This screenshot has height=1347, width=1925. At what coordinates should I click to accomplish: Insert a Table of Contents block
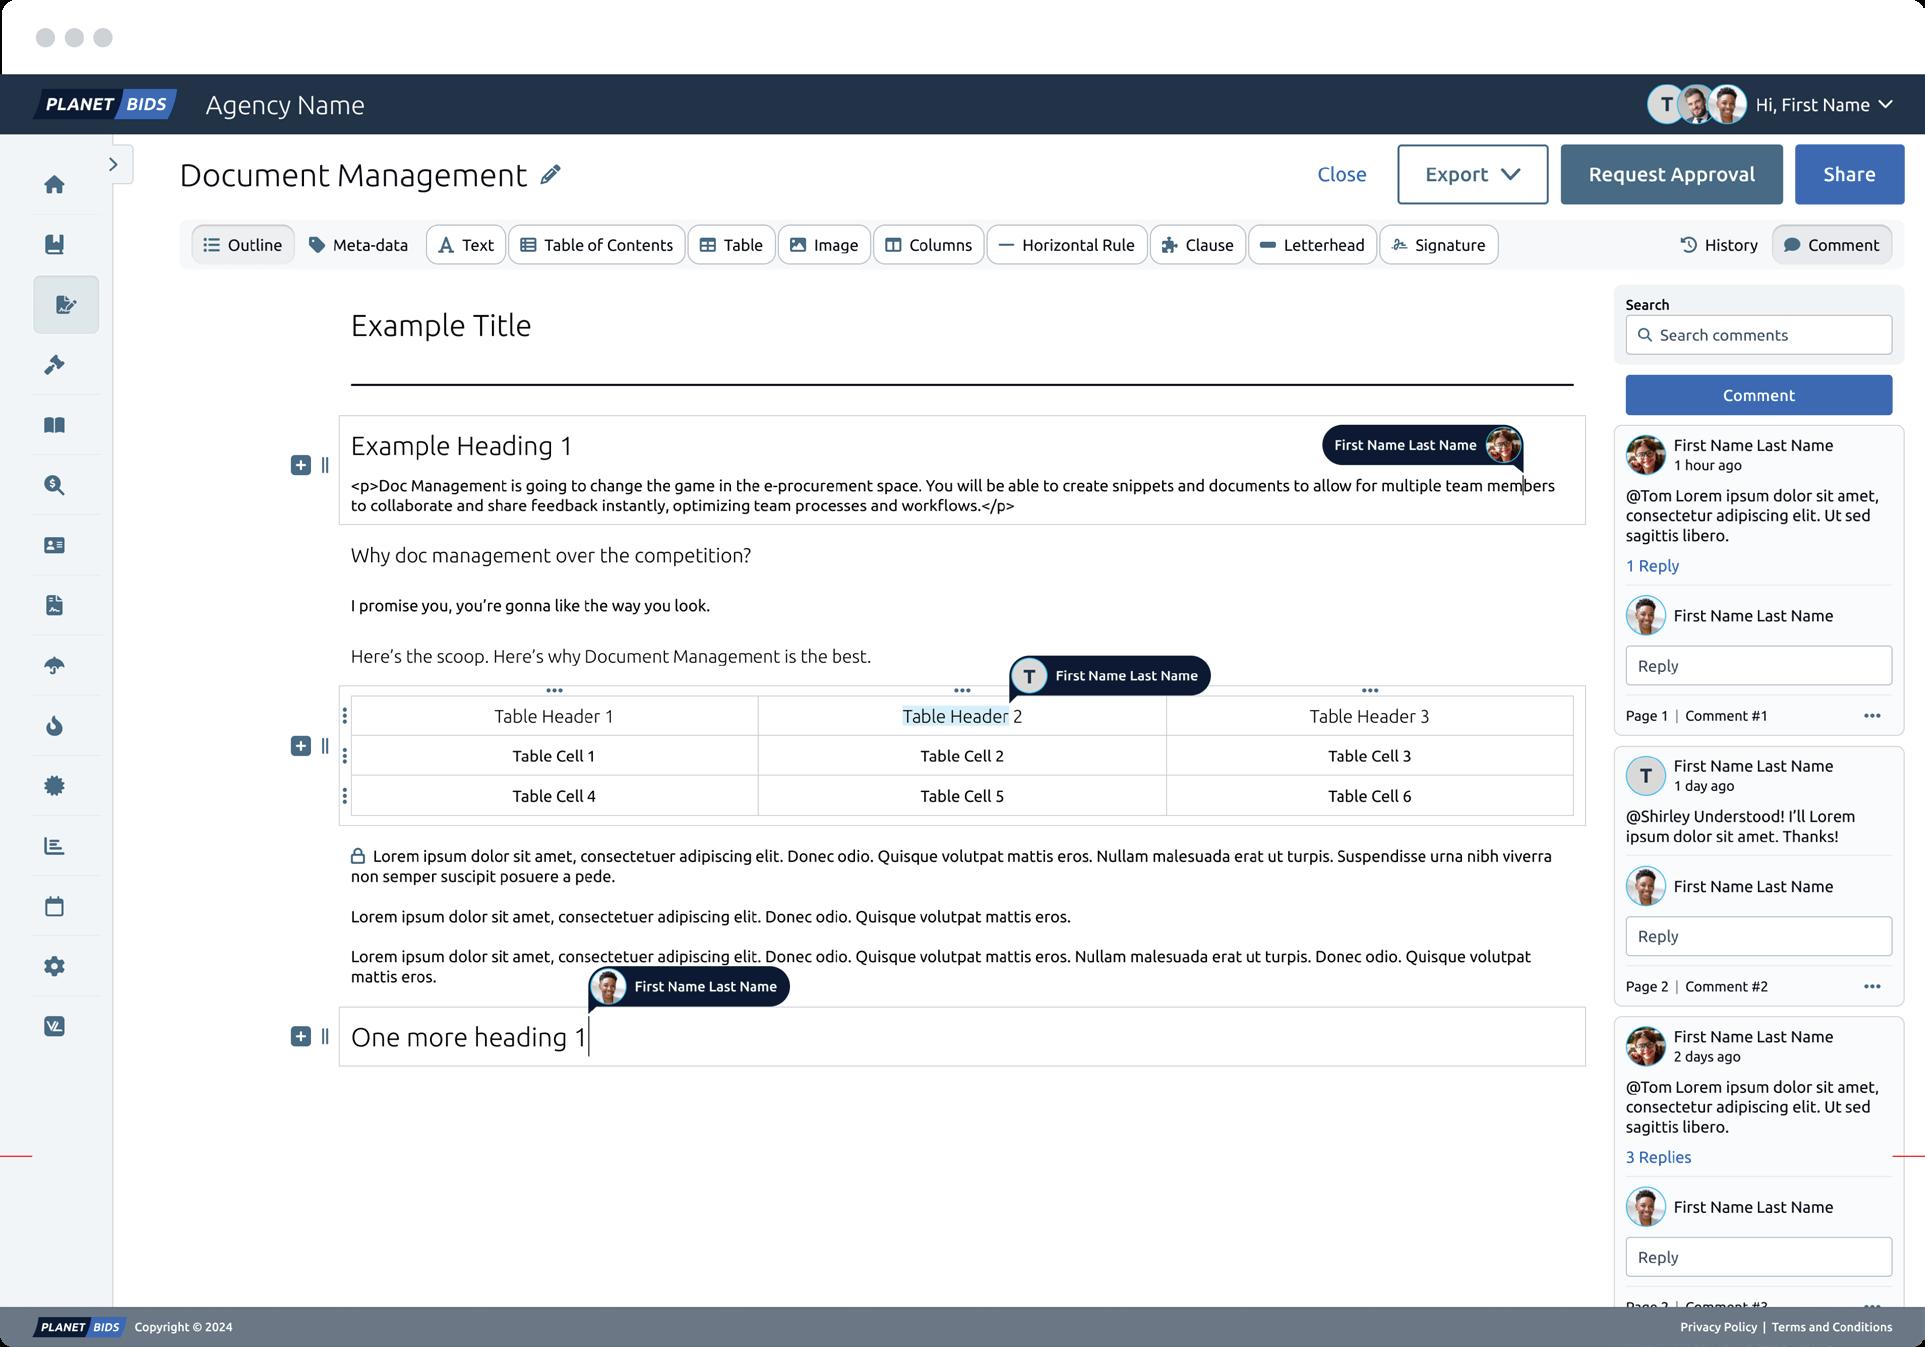[596, 245]
